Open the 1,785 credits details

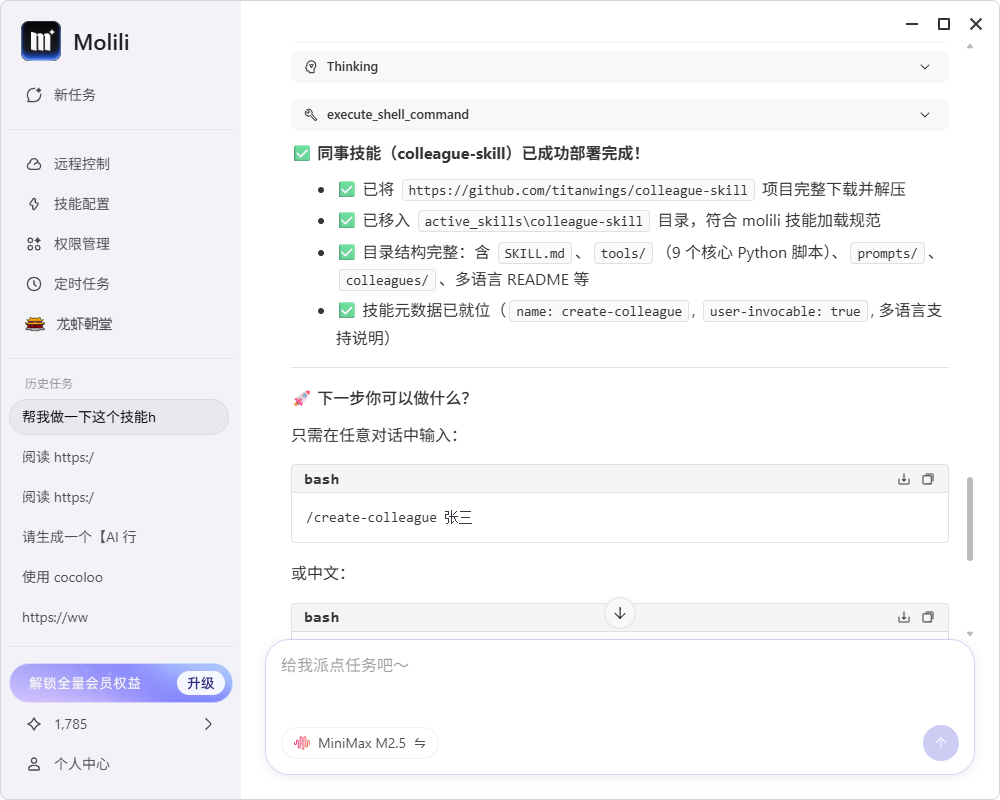point(120,724)
